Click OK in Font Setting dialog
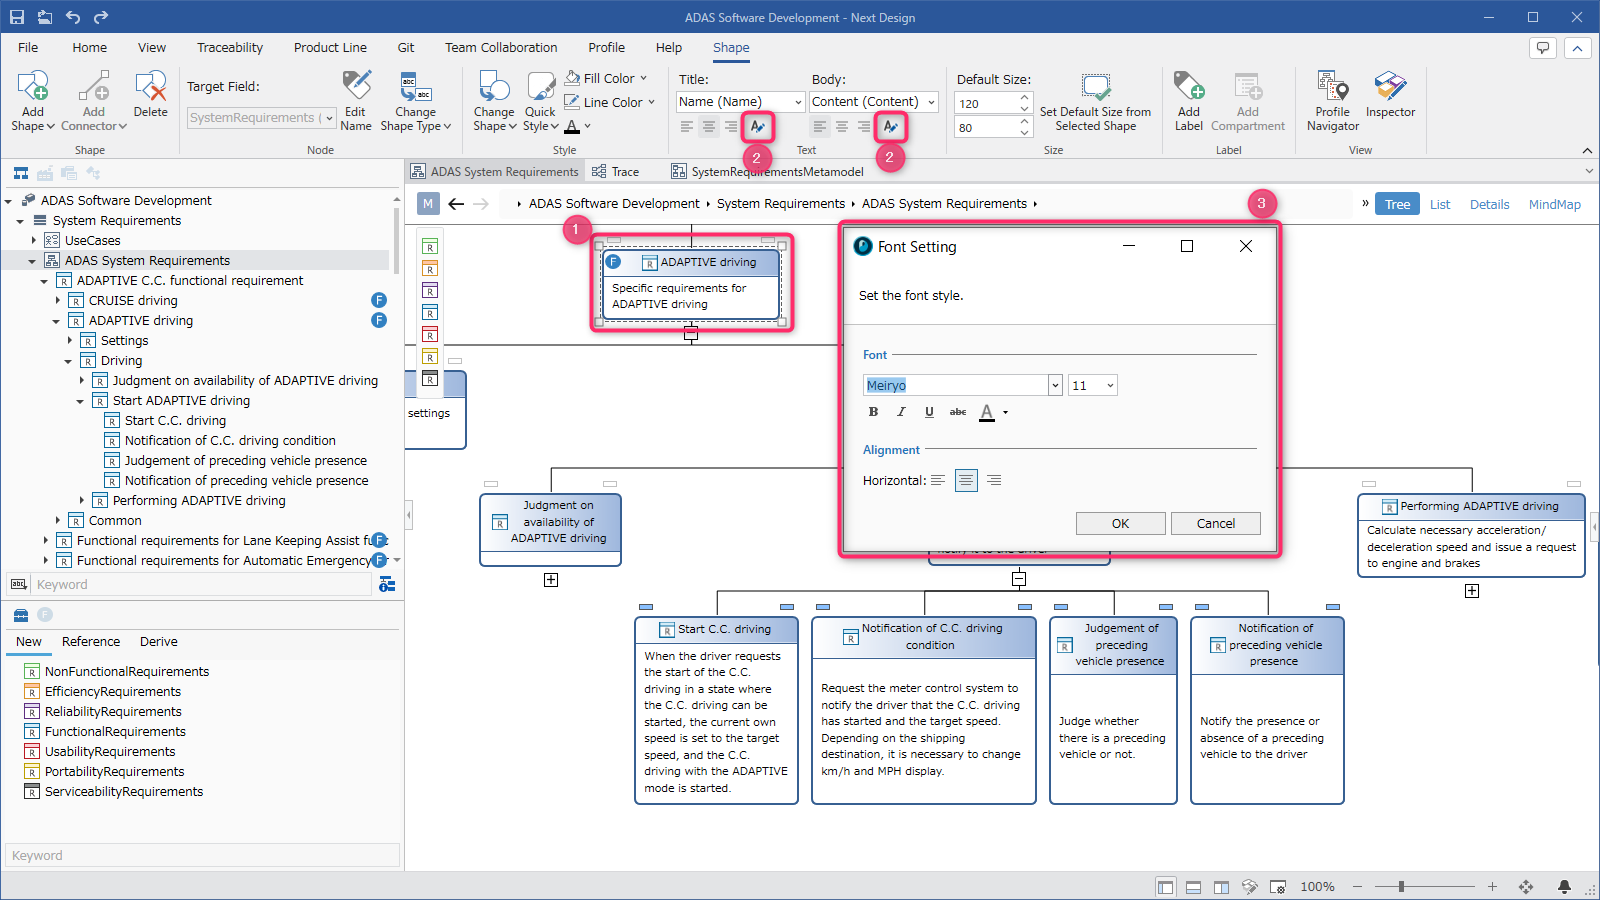1600x900 pixels. coord(1120,523)
